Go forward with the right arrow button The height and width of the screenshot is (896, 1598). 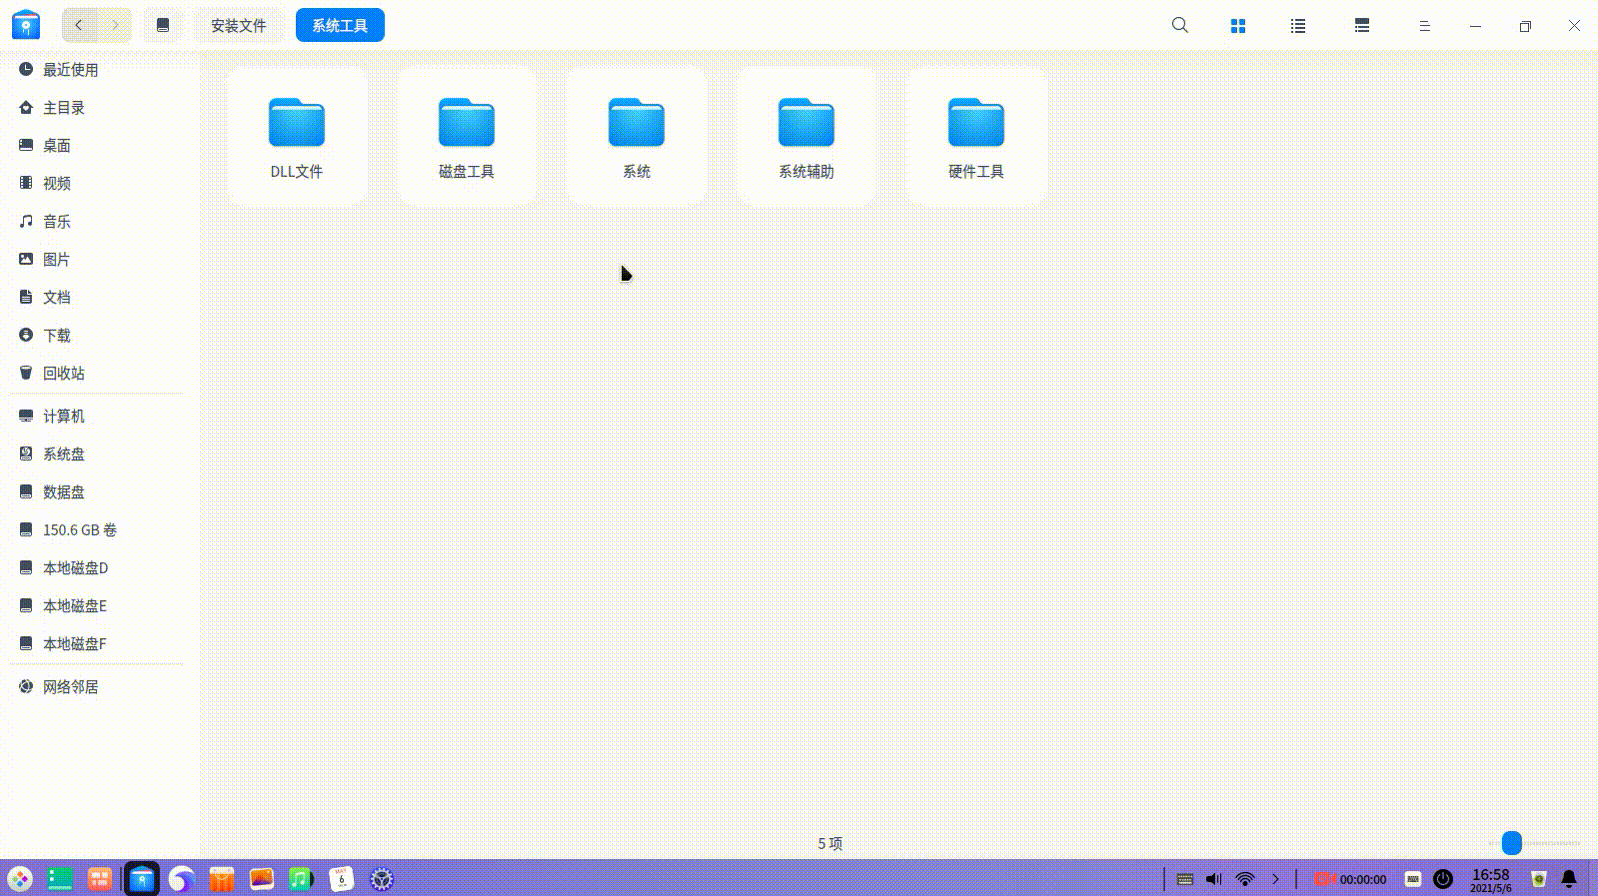[115, 25]
